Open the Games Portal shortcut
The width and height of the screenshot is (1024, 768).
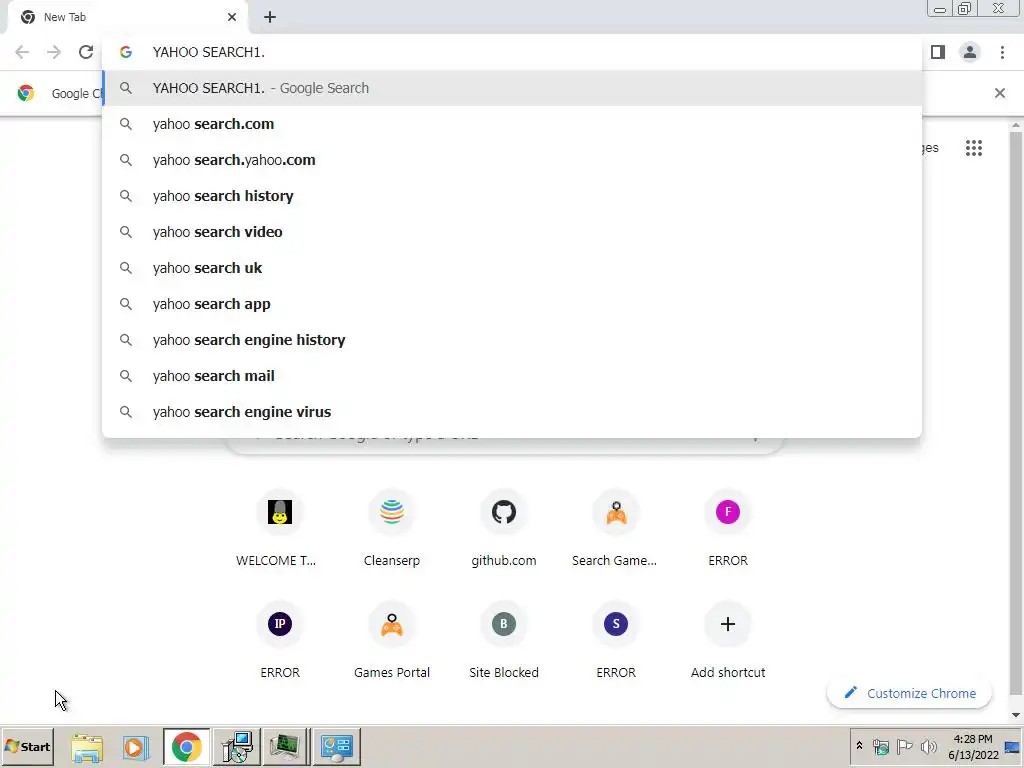coord(392,641)
